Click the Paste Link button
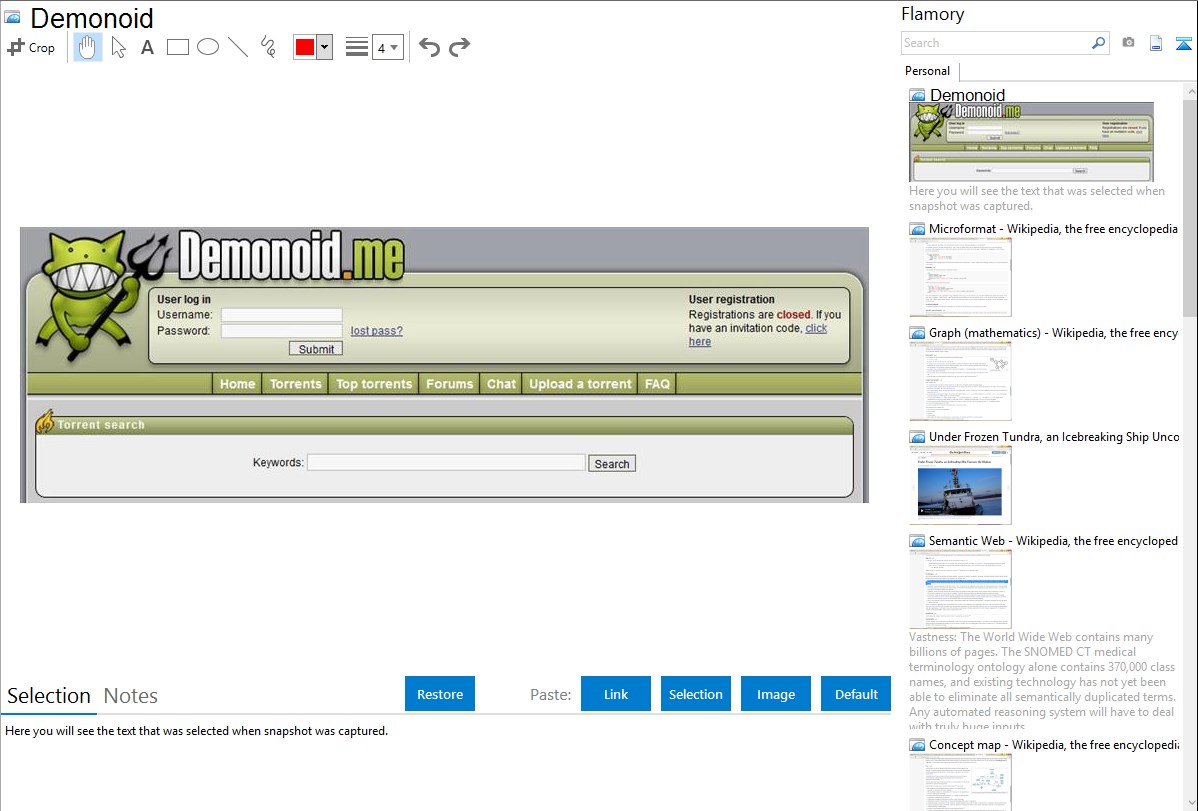 pos(616,694)
